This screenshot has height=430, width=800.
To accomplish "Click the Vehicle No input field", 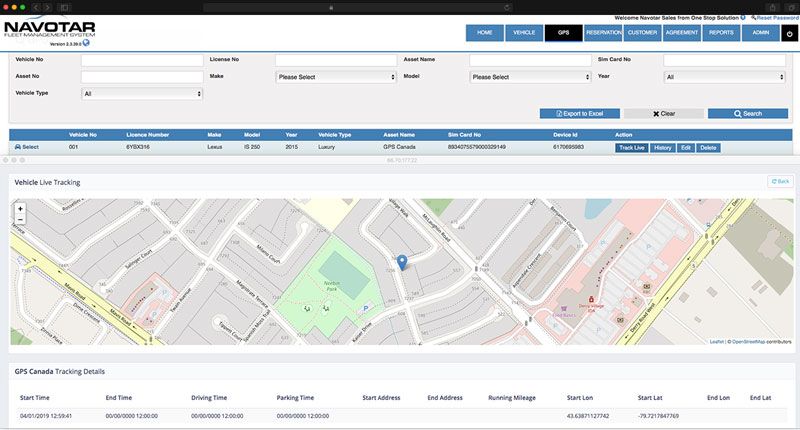I will tap(142, 60).
